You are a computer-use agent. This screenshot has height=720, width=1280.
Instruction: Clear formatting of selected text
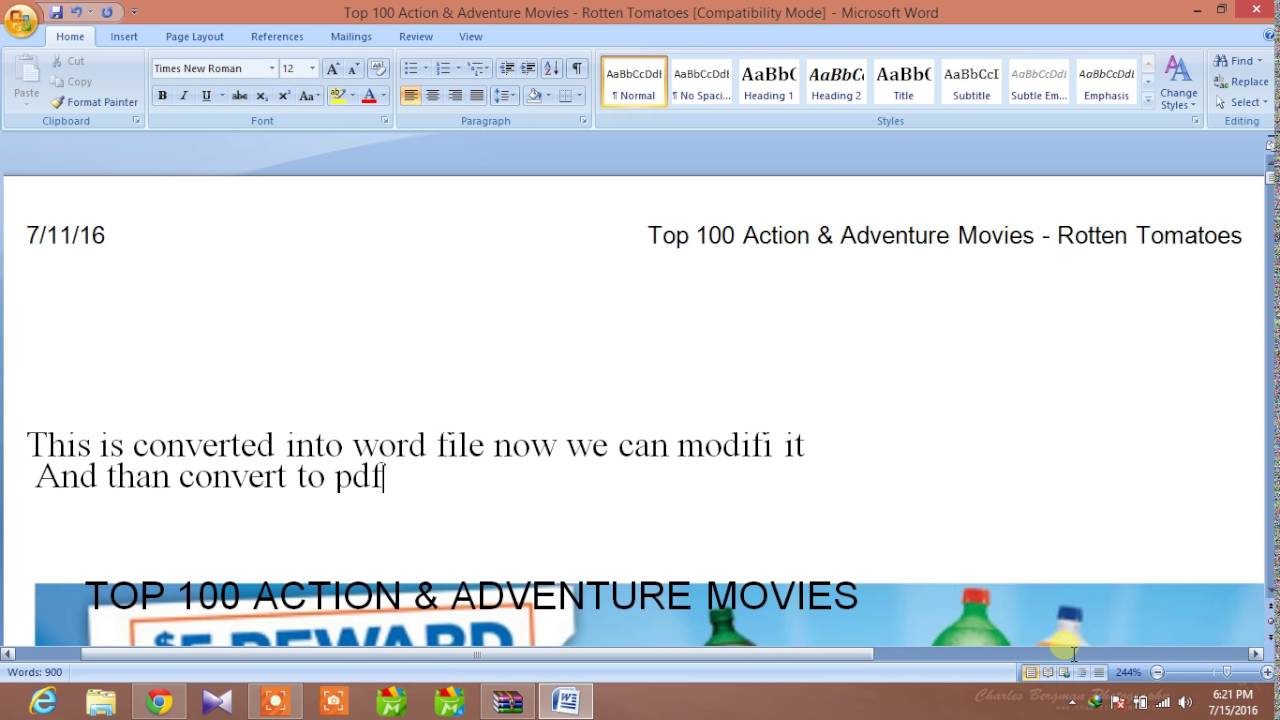pos(378,68)
